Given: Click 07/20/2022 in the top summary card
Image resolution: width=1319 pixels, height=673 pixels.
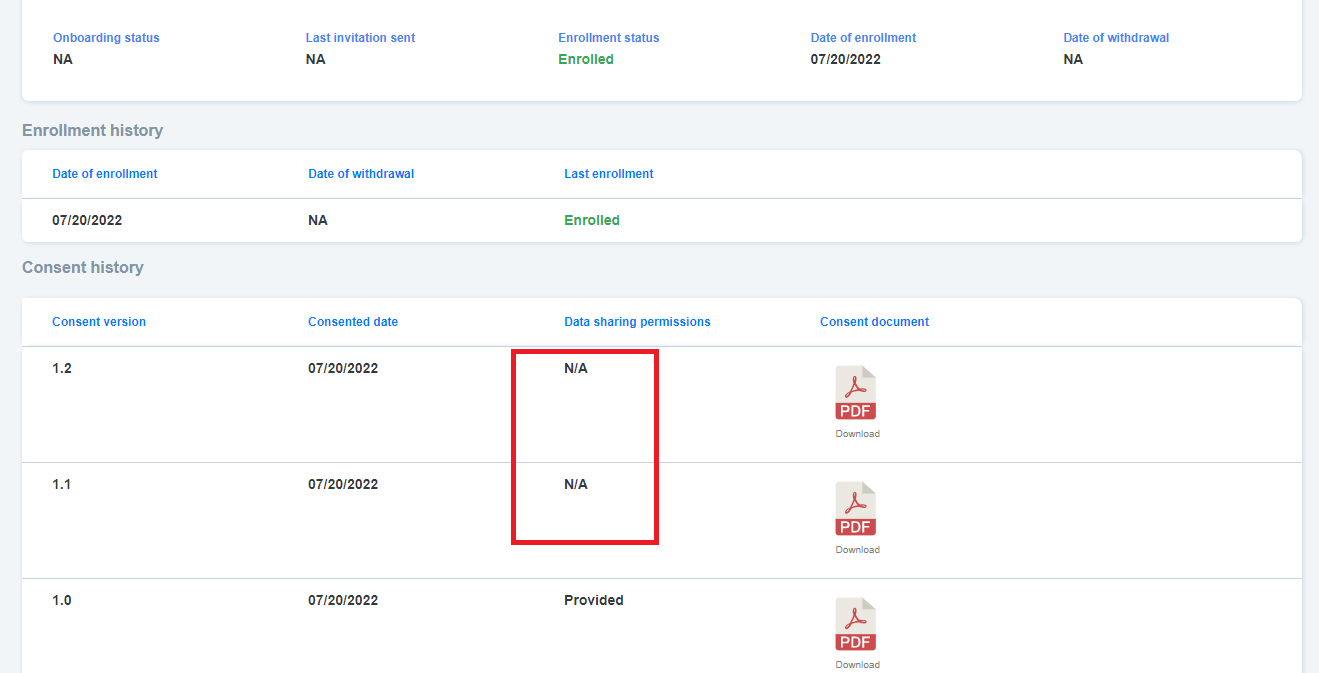Looking at the screenshot, I should [846, 59].
